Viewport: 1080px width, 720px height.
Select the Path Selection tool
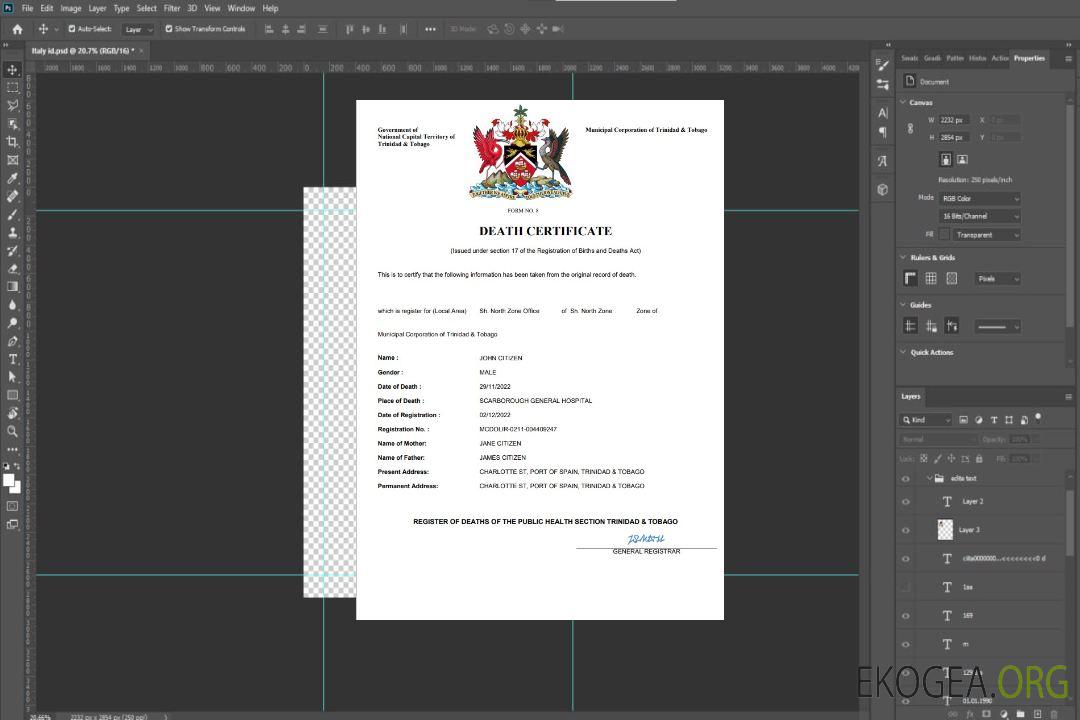click(x=12, y=377)
